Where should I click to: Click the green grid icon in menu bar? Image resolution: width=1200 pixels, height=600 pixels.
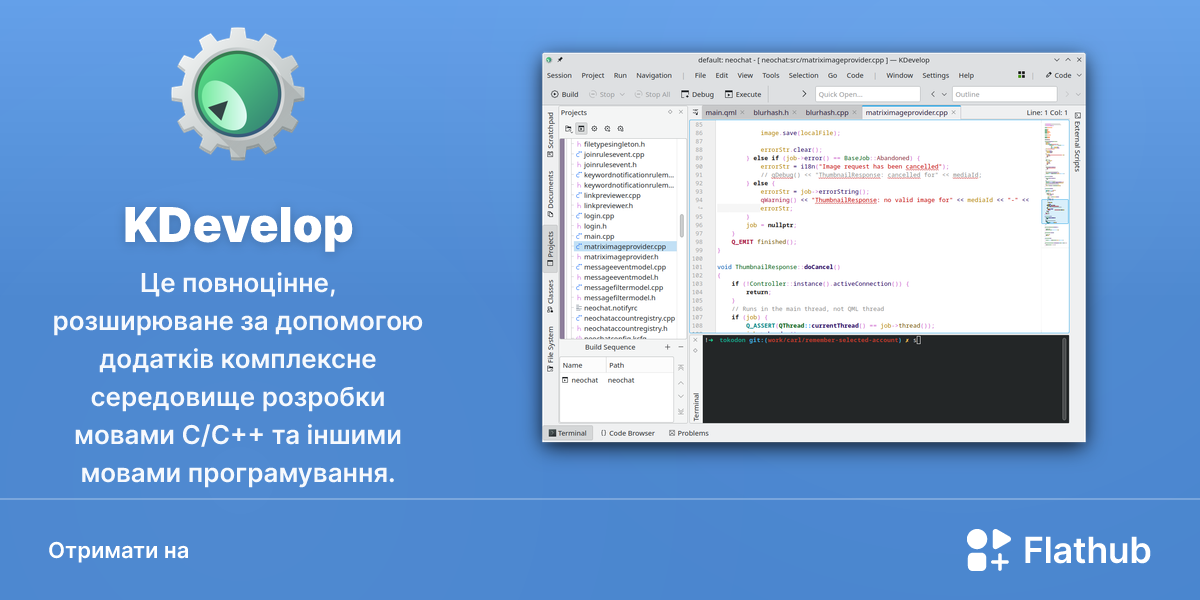pyautogui.click(x=1021, y=75)
